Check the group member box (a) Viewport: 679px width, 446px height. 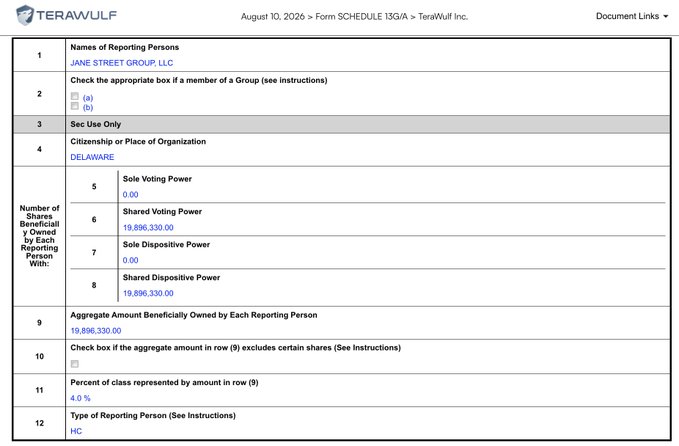click(x=75, y=97)
